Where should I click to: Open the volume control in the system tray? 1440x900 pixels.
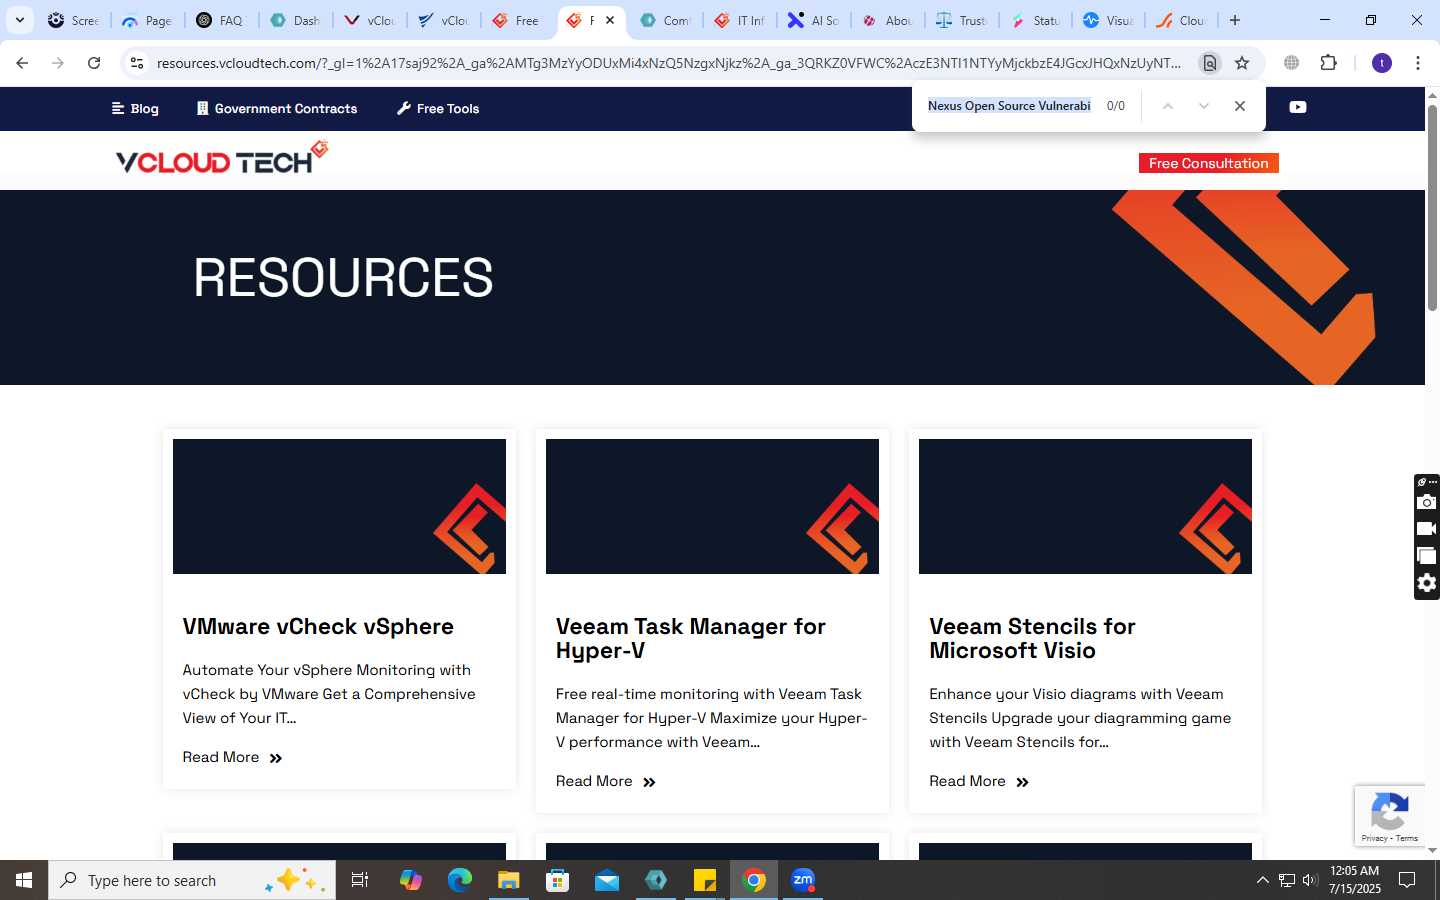[x=1310, y=880]
